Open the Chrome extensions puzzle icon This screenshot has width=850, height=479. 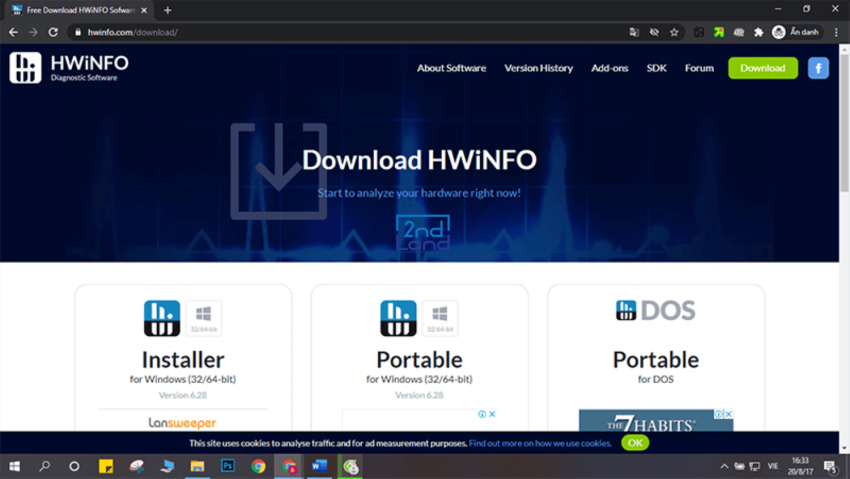758,33
